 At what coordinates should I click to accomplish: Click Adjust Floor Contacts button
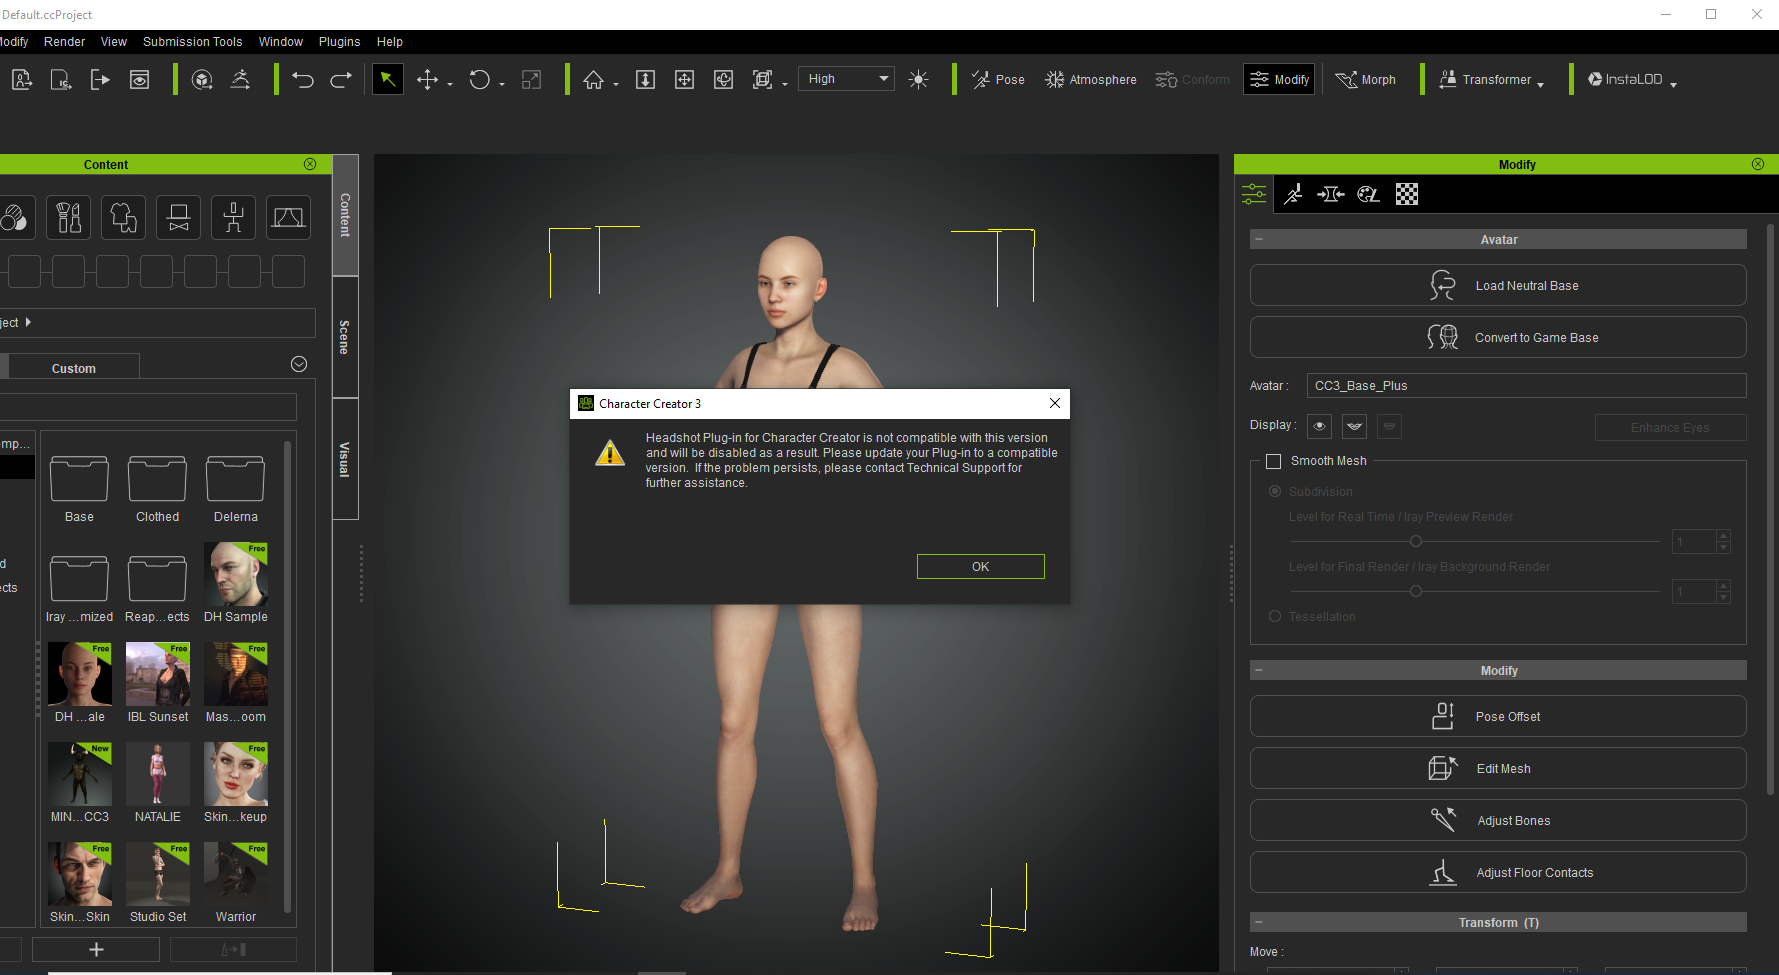coord(1497,872)
